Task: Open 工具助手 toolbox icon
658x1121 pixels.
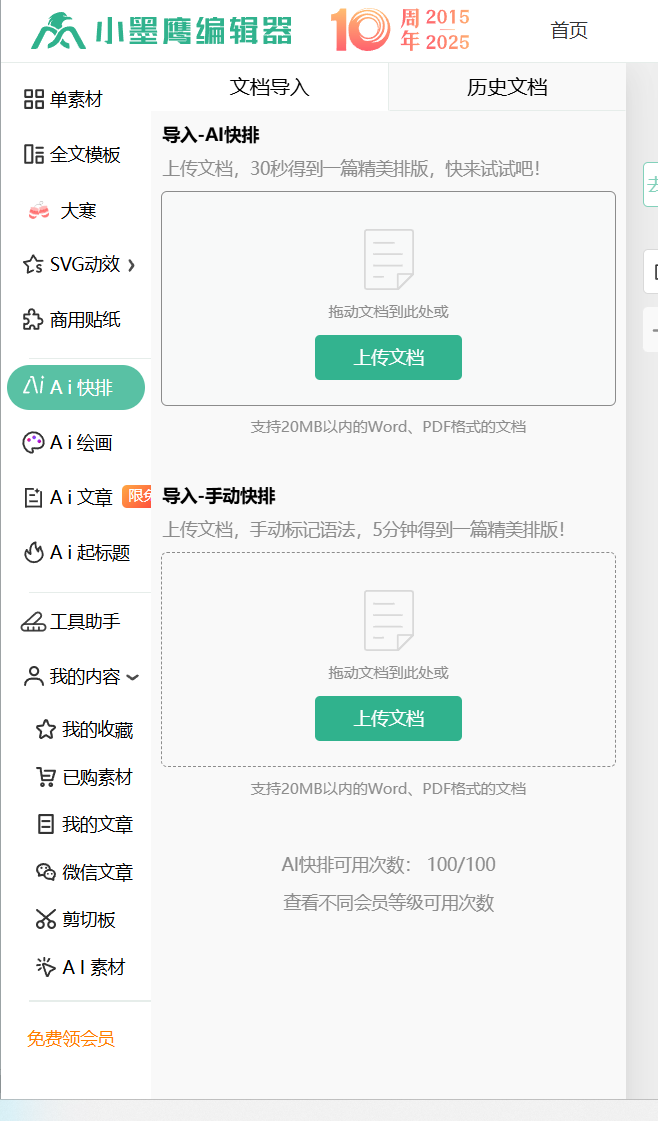Action: (x=34, y=622)
